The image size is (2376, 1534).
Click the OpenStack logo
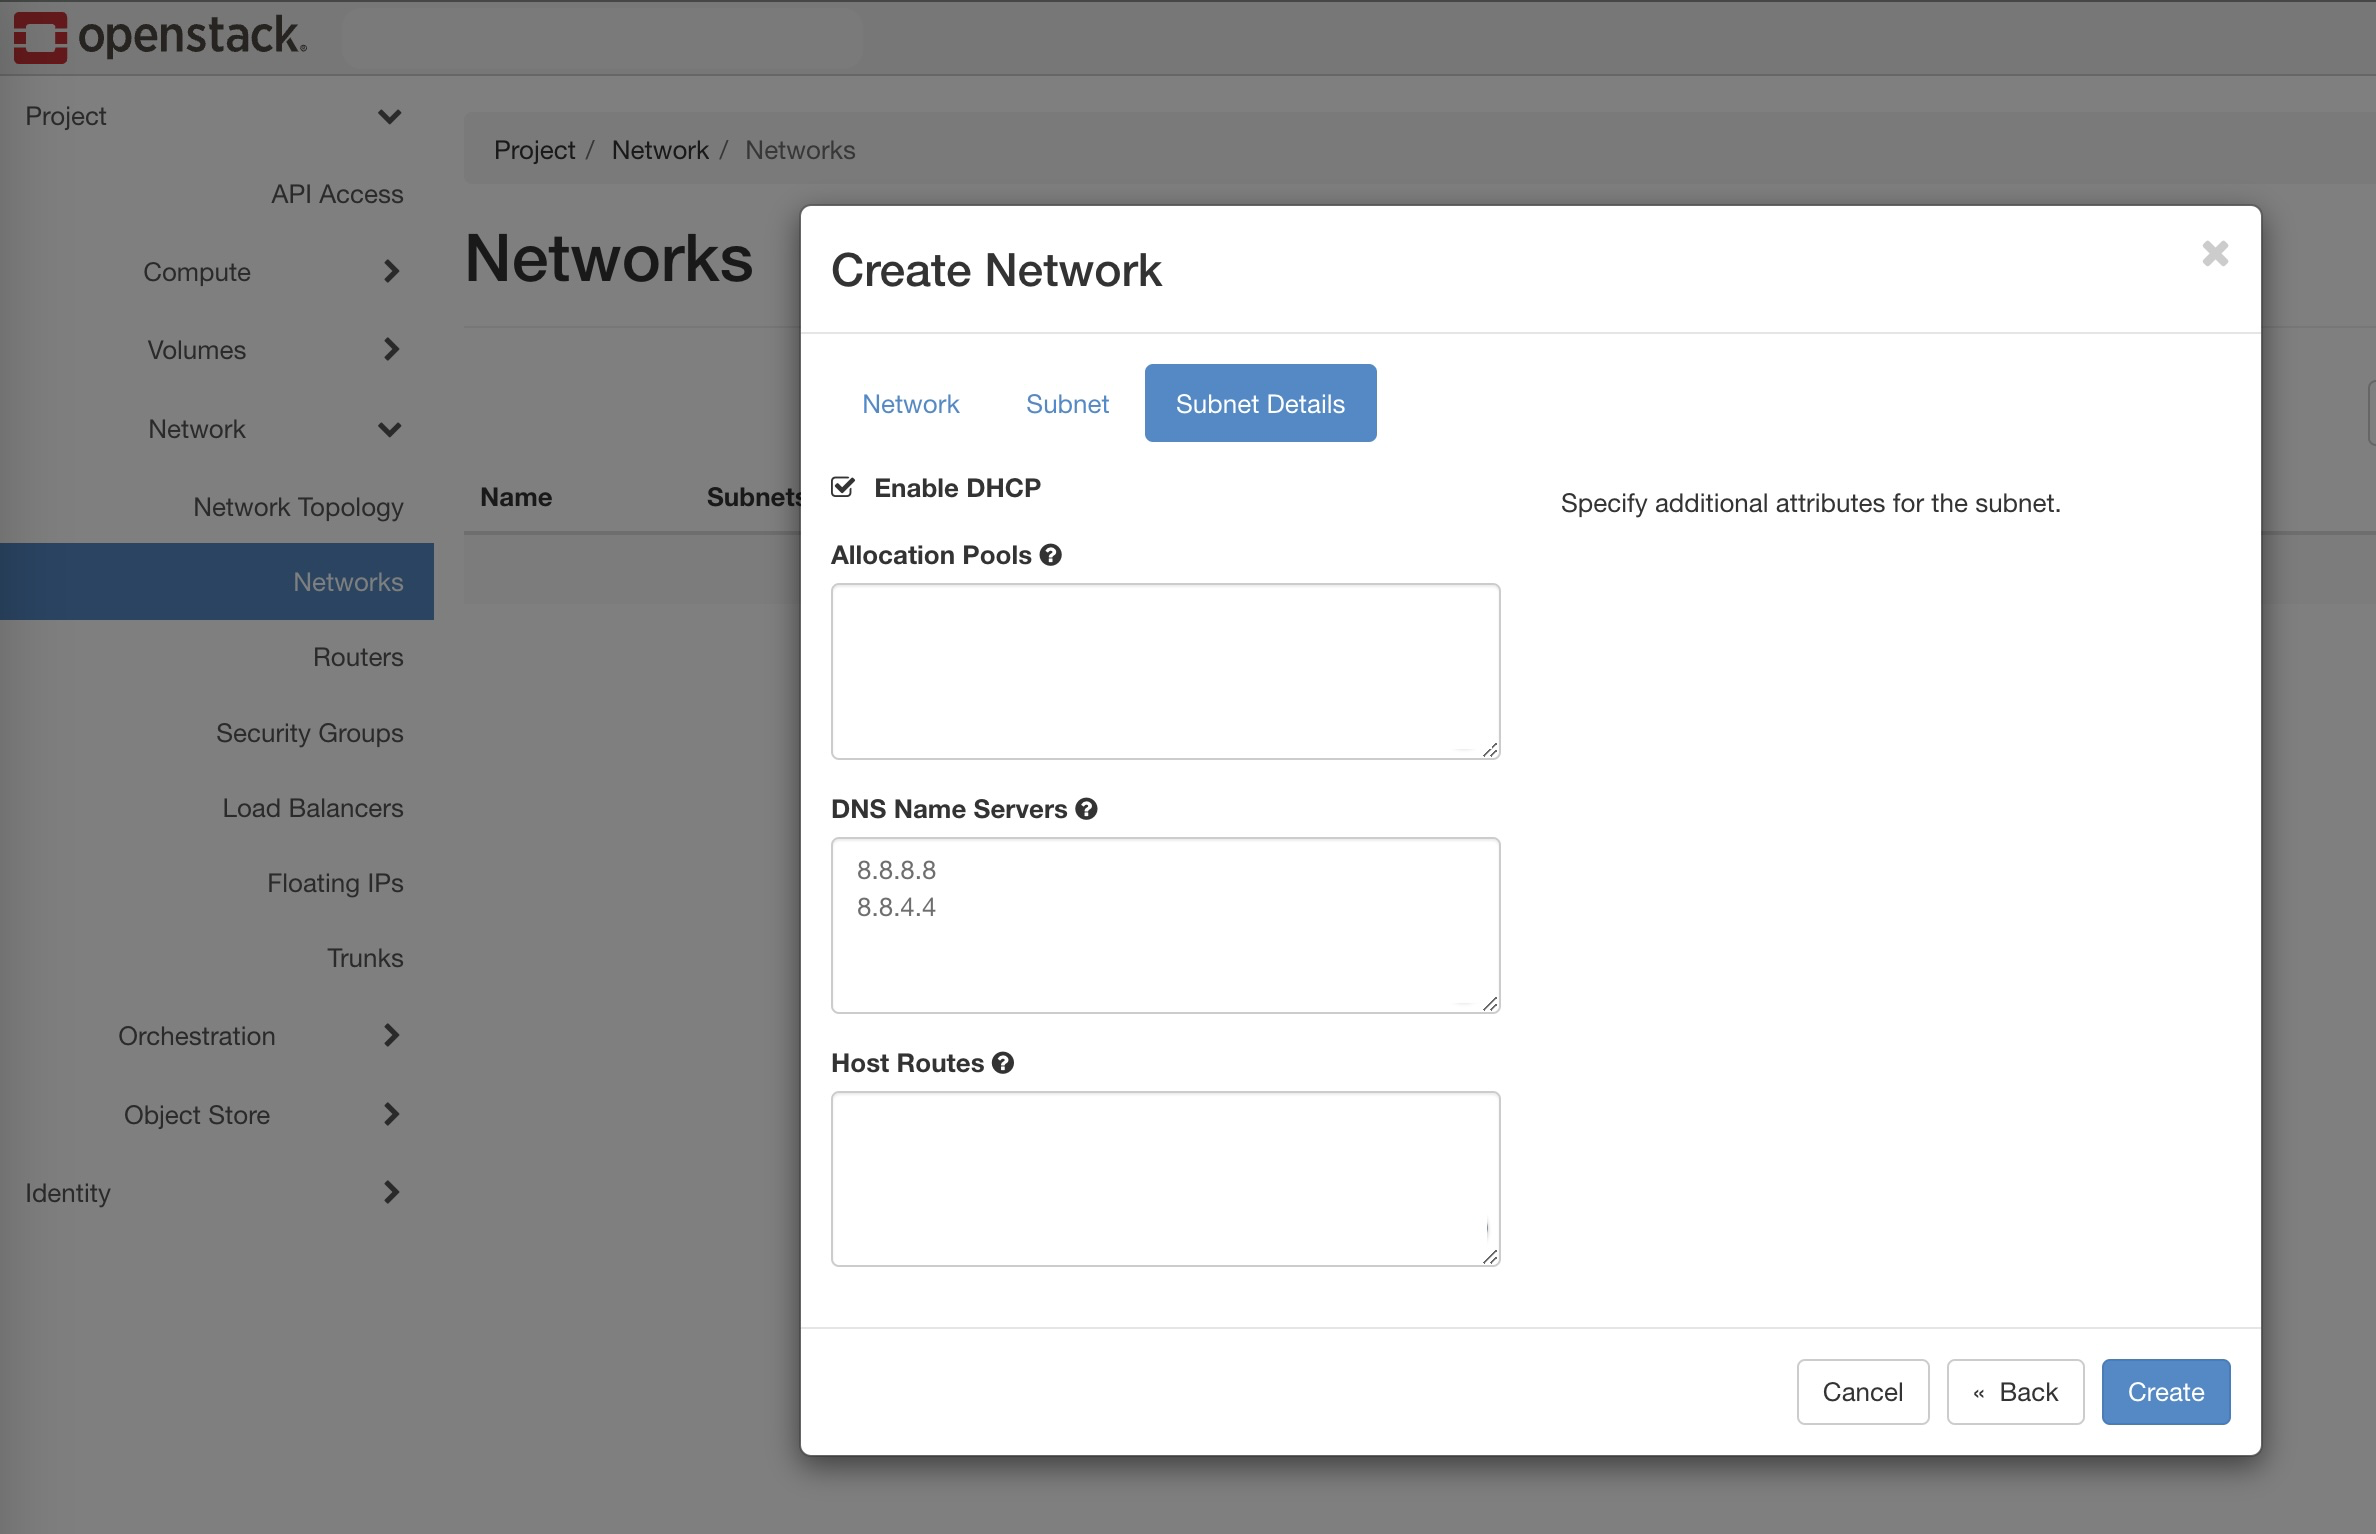pos(156,37)
